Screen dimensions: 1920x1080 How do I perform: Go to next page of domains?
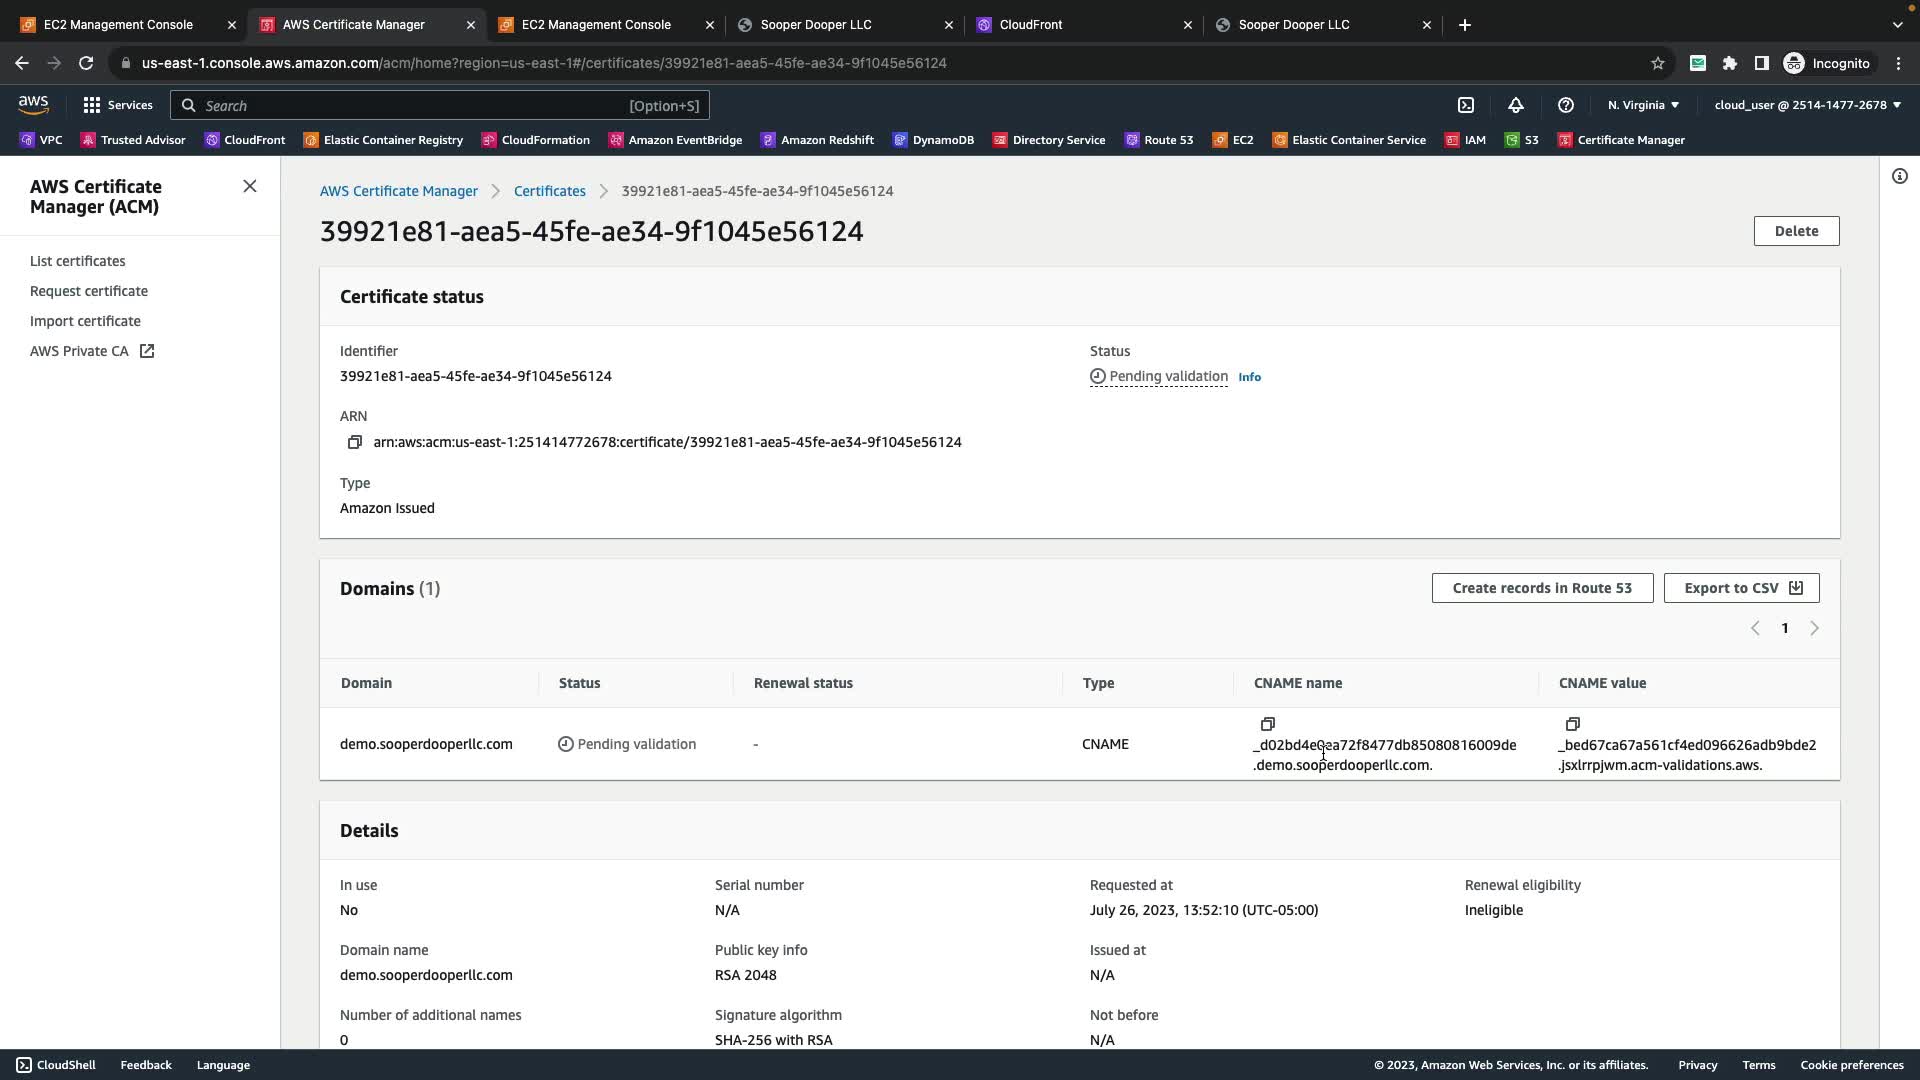click(x=1814, y=628)
